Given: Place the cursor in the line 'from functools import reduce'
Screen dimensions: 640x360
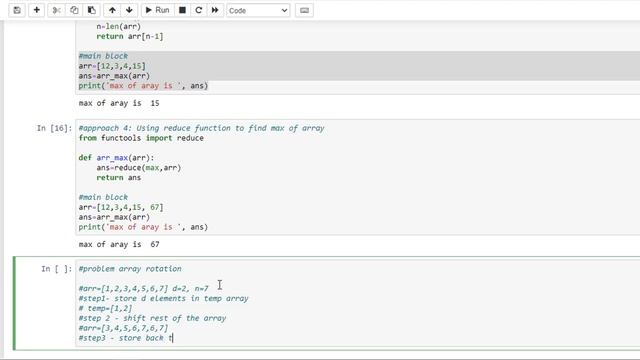Looking at the screenshot, I should pos(141,138).
